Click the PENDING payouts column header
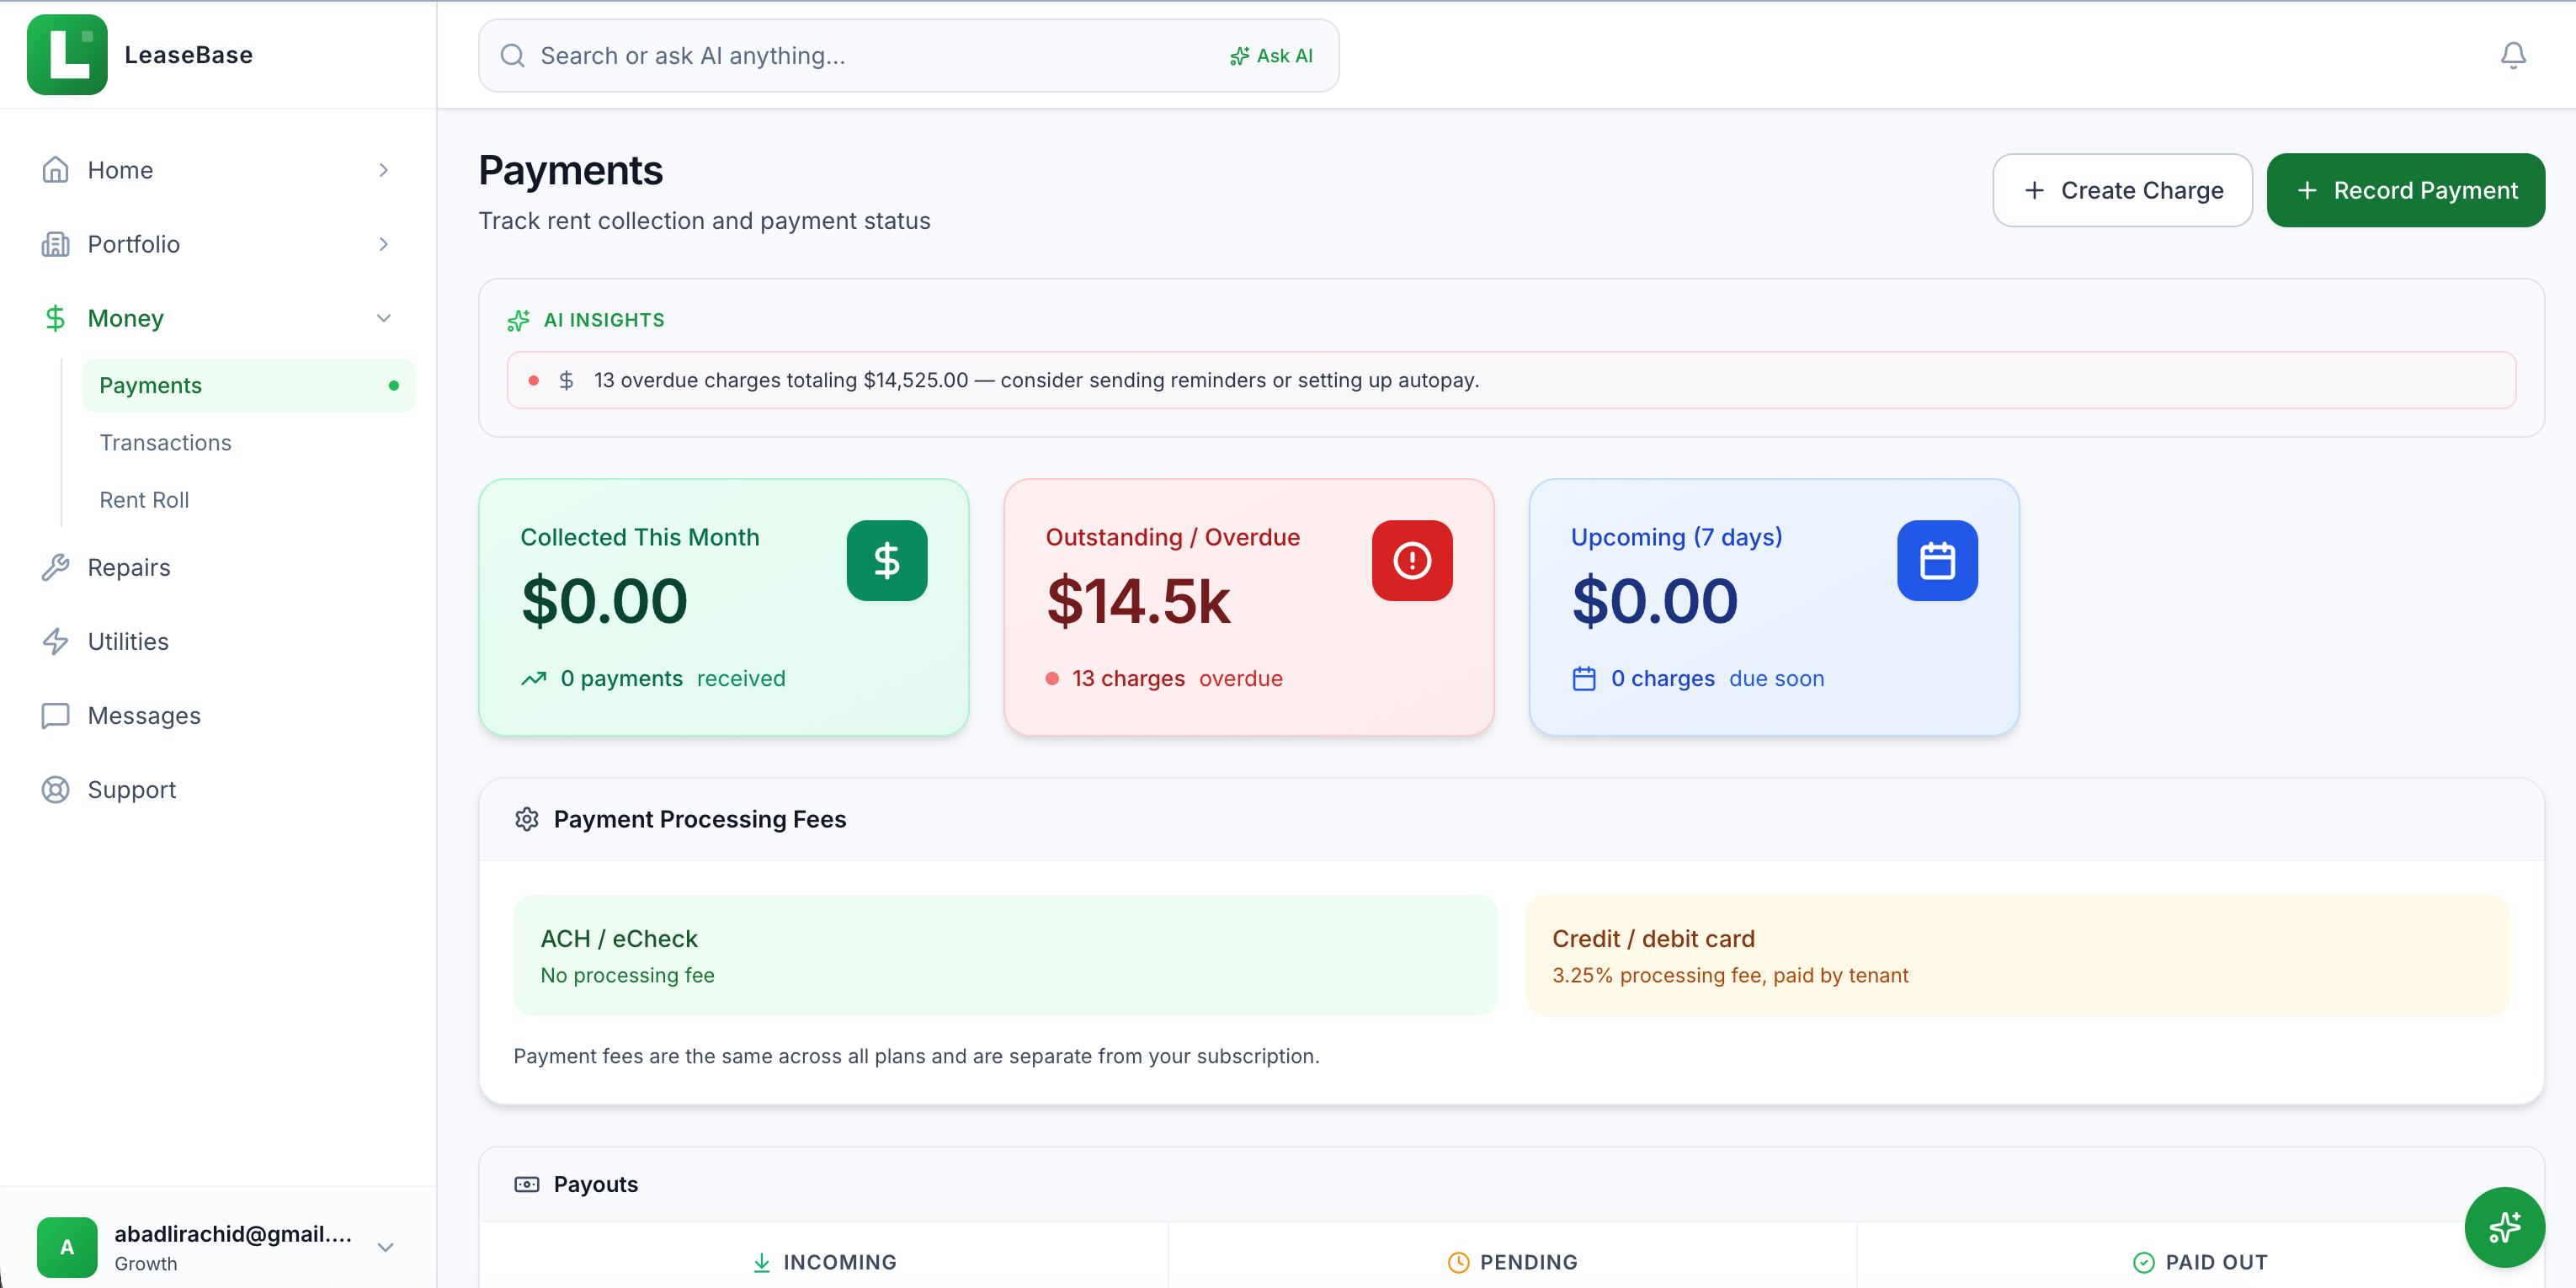Screen dimensions: 2576x1288 tap(1512, 1262)
